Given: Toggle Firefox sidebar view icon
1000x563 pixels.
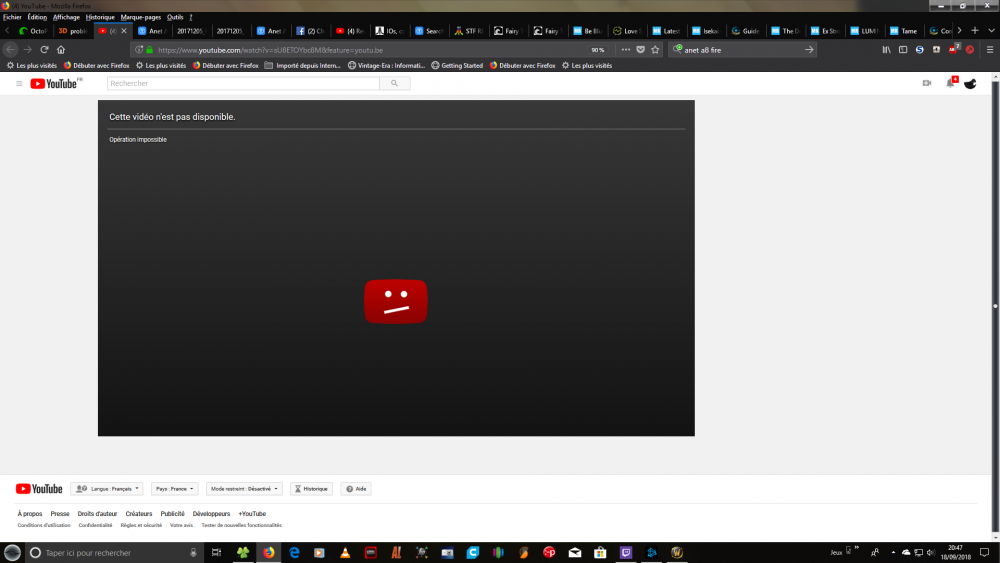Looking at the screenshot, I should 903,50.
